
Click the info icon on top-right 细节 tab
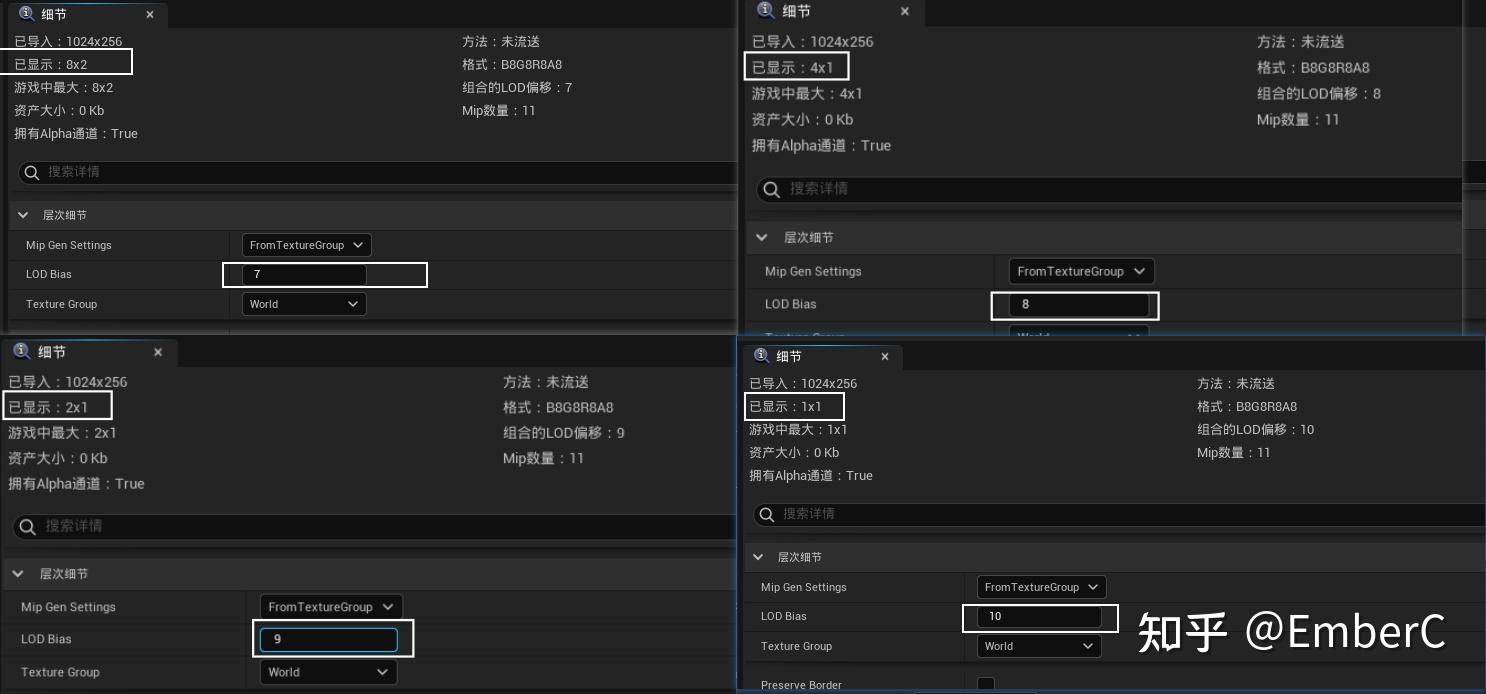pyautogui.click(x=764, y=11)
